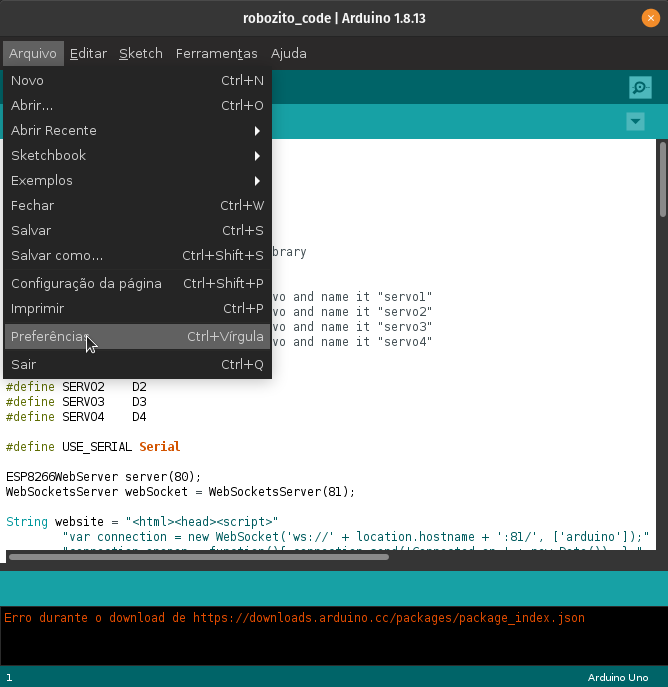Expand the Abrir Recente submenu
Image resolution: width=668 pixels, height=687 pixels.
137,131
